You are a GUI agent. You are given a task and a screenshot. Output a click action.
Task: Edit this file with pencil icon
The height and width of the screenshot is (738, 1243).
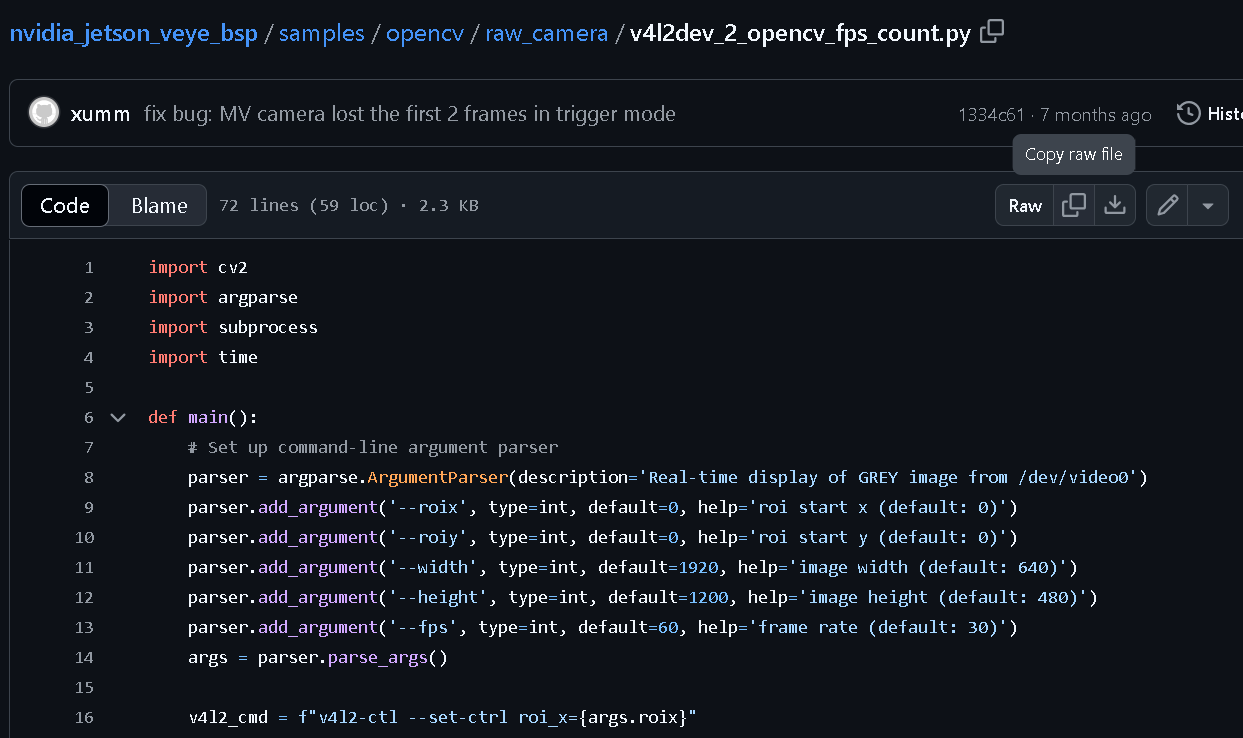(x=1167, y=205)
